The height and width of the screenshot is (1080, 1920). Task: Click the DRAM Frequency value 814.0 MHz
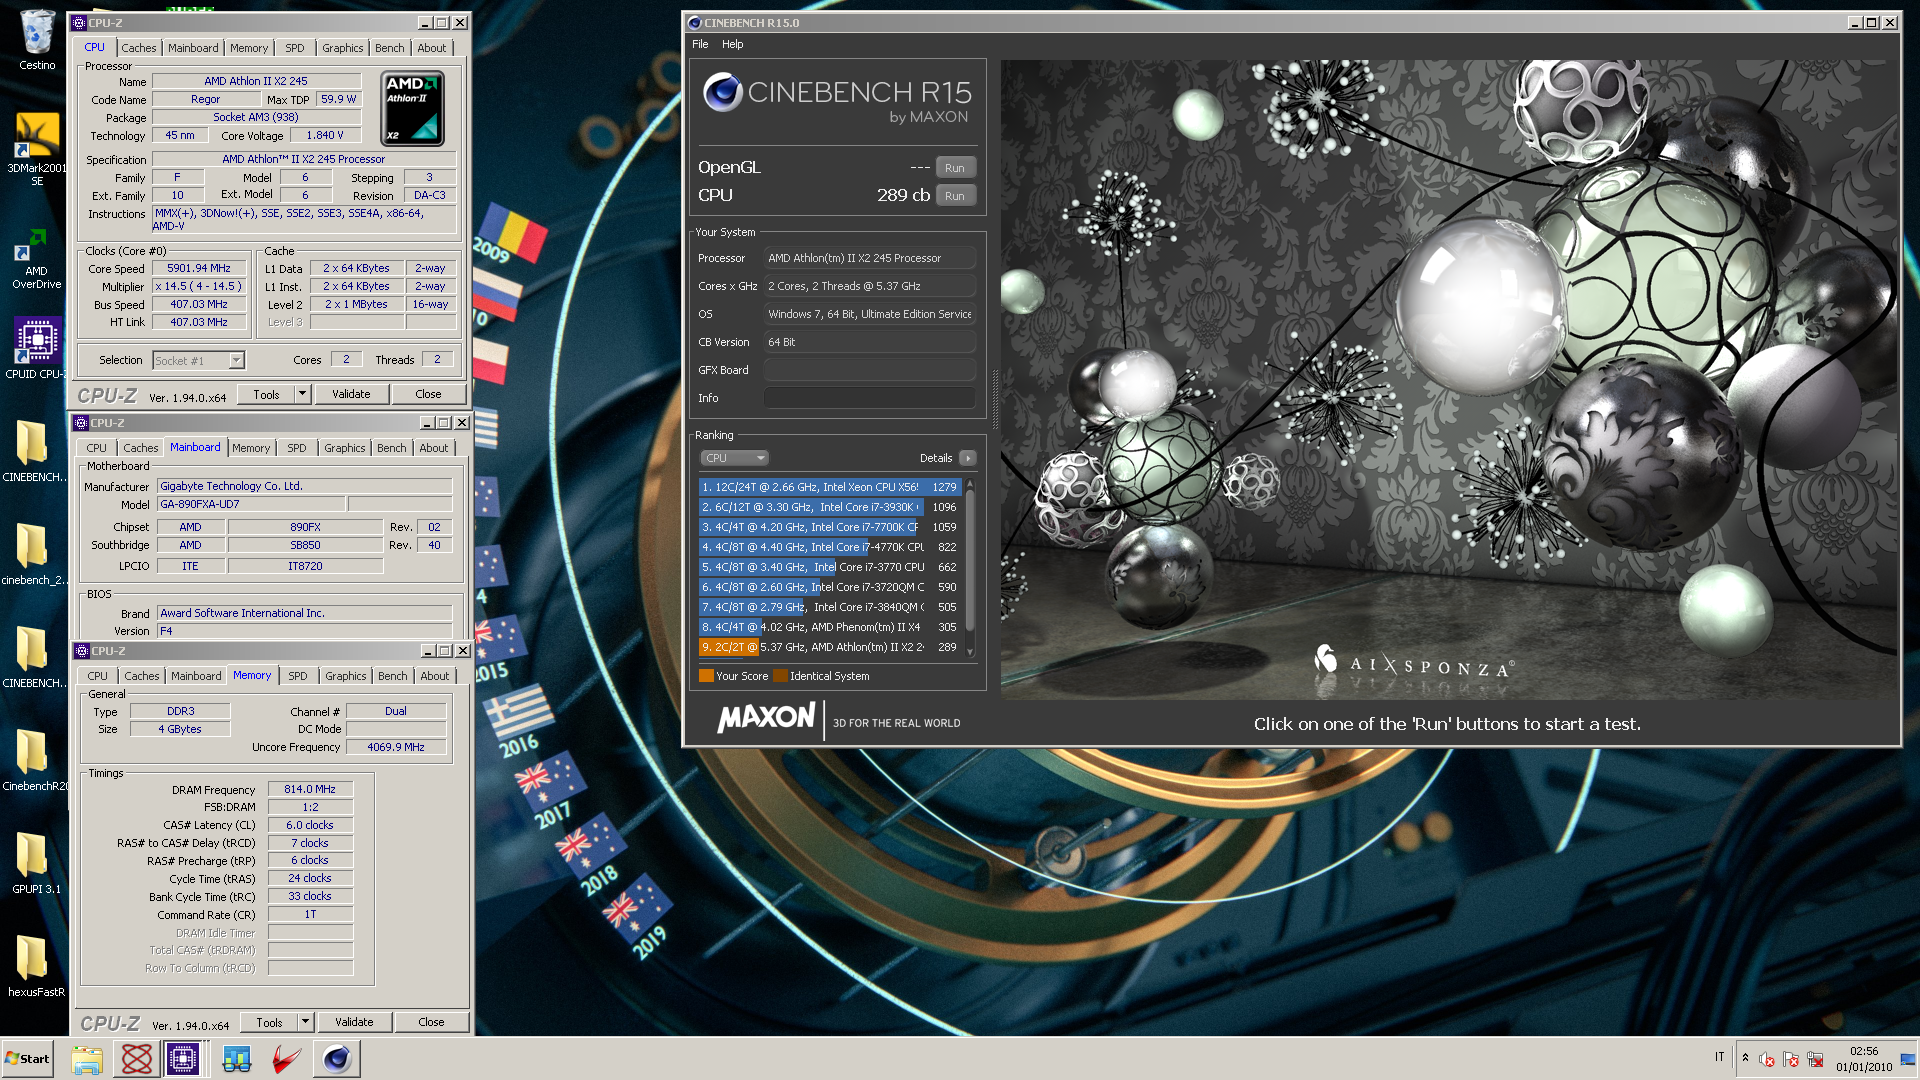pos(310,789)
